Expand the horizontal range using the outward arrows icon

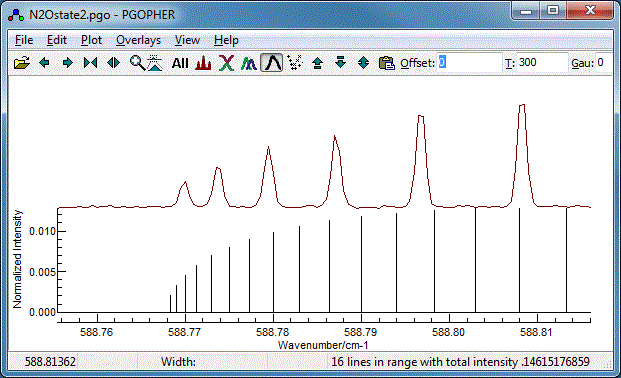click(113, 63)
